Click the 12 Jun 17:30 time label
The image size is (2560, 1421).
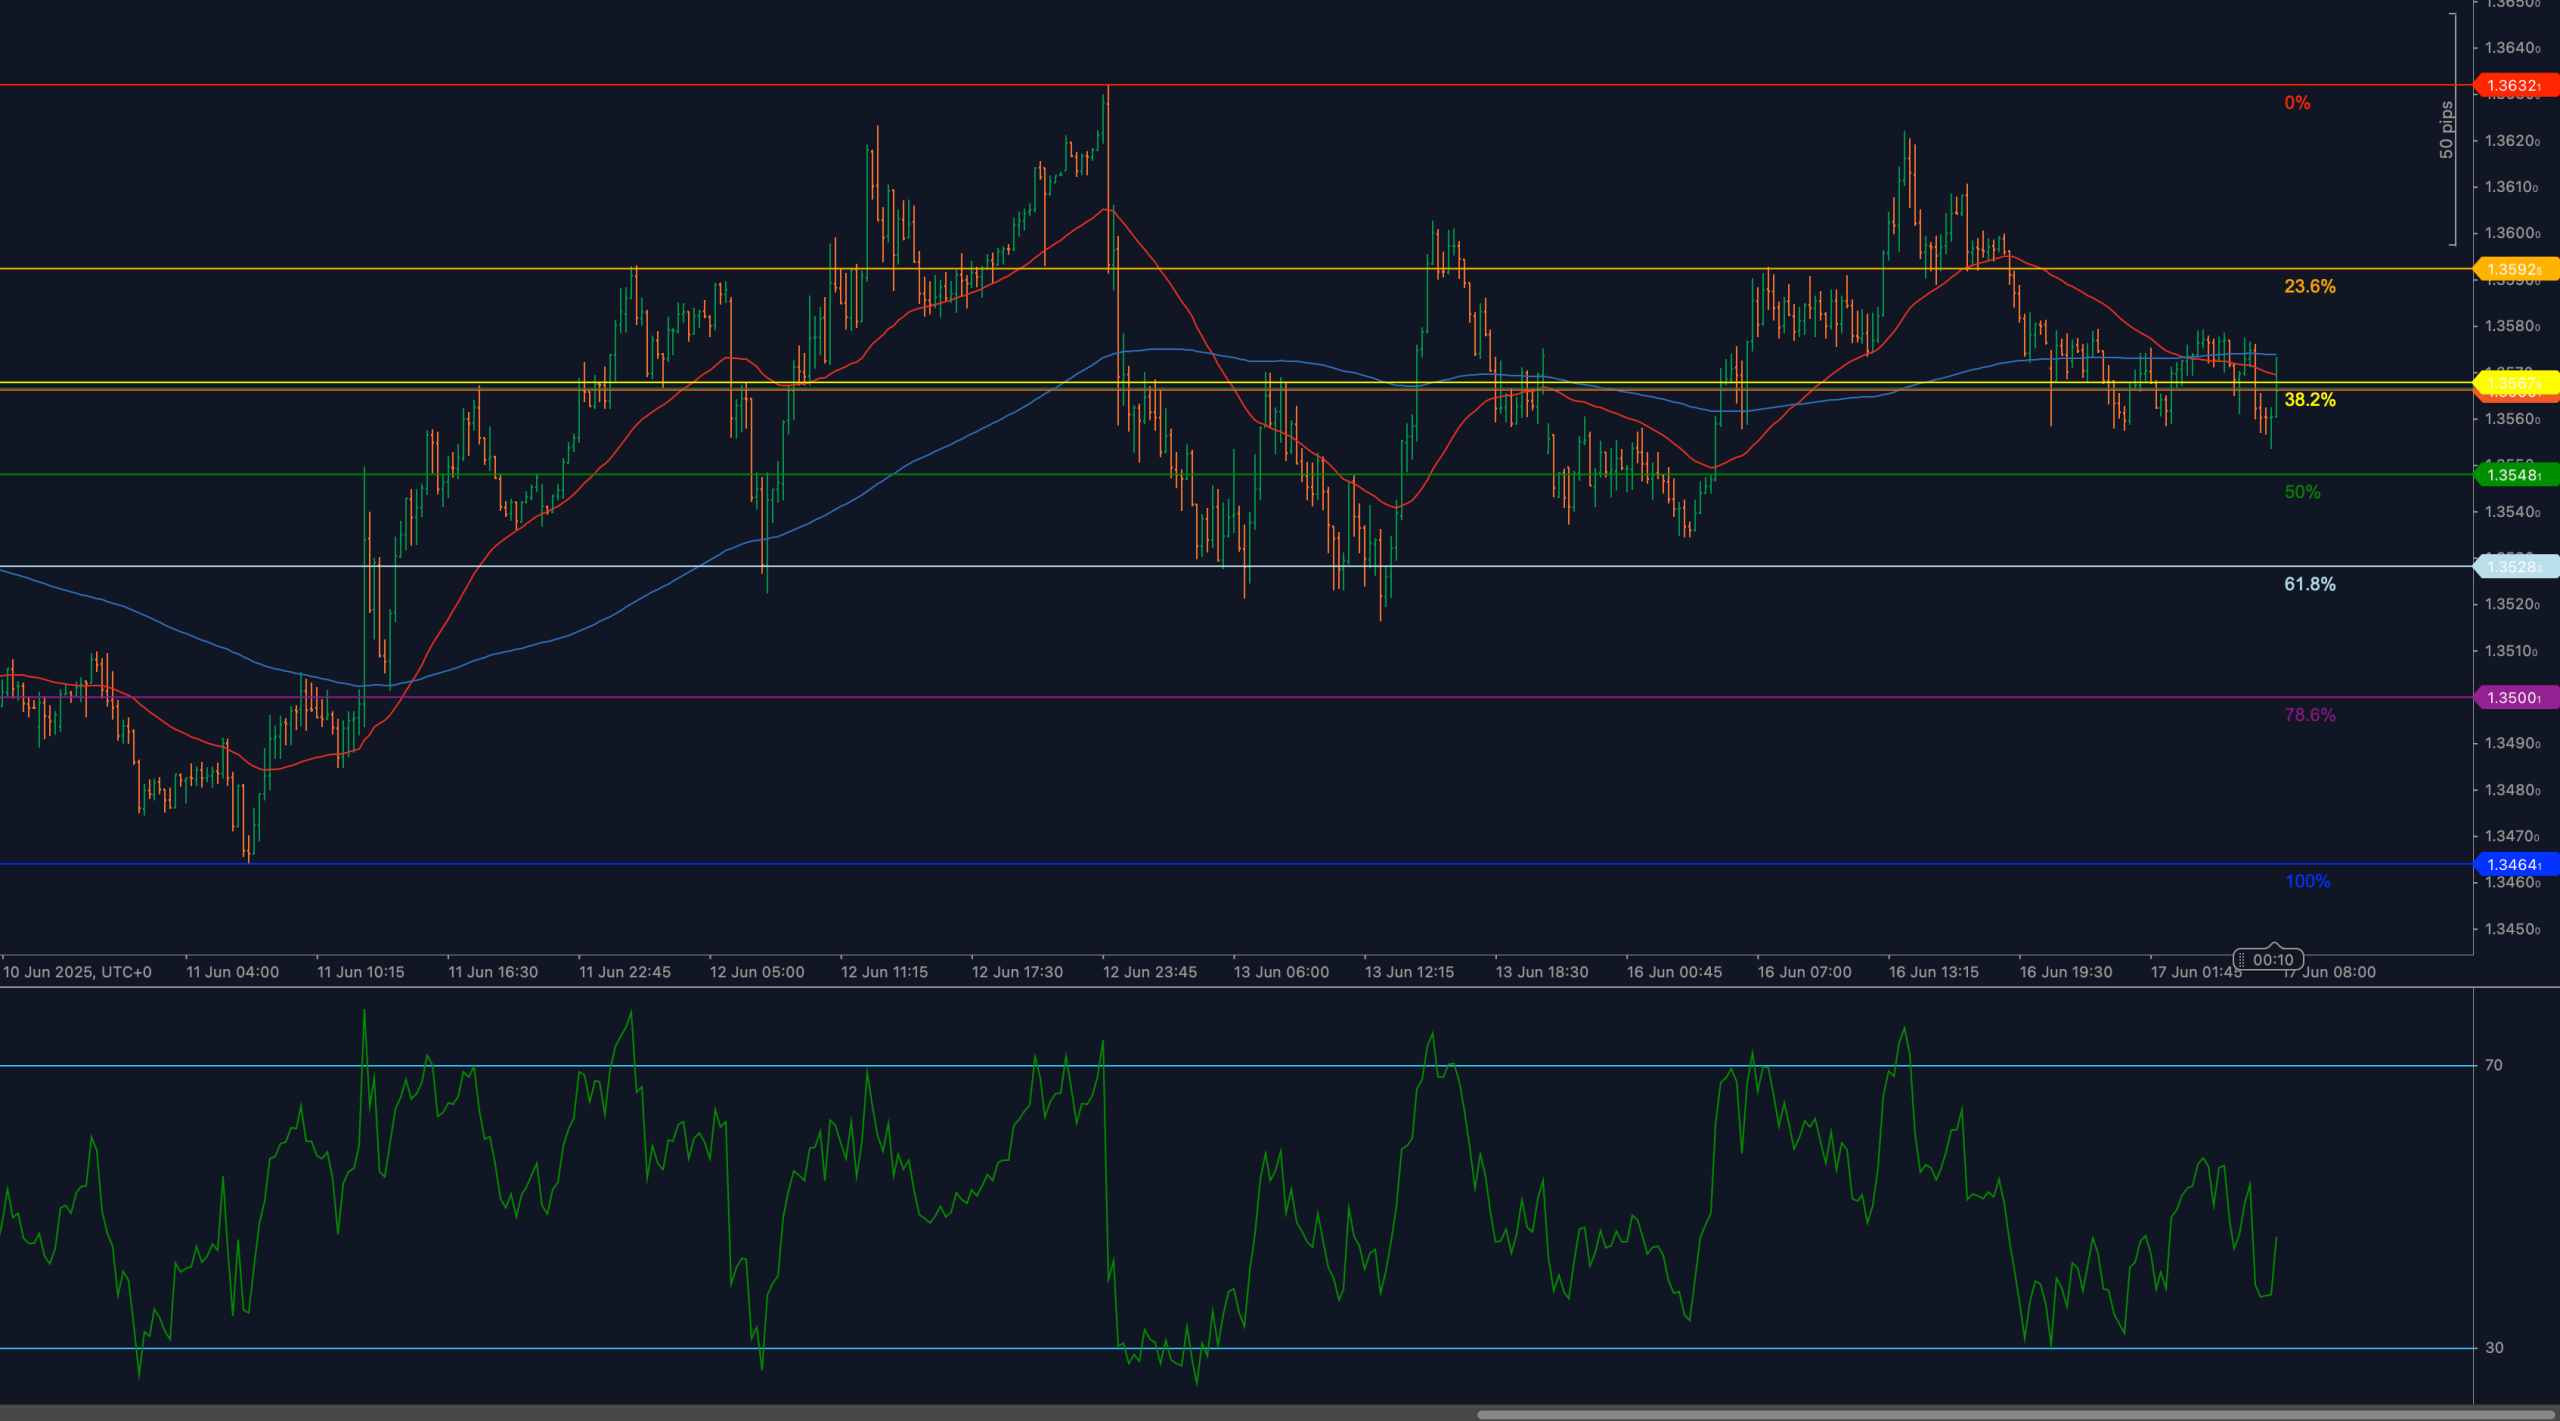coord(1017,973)
